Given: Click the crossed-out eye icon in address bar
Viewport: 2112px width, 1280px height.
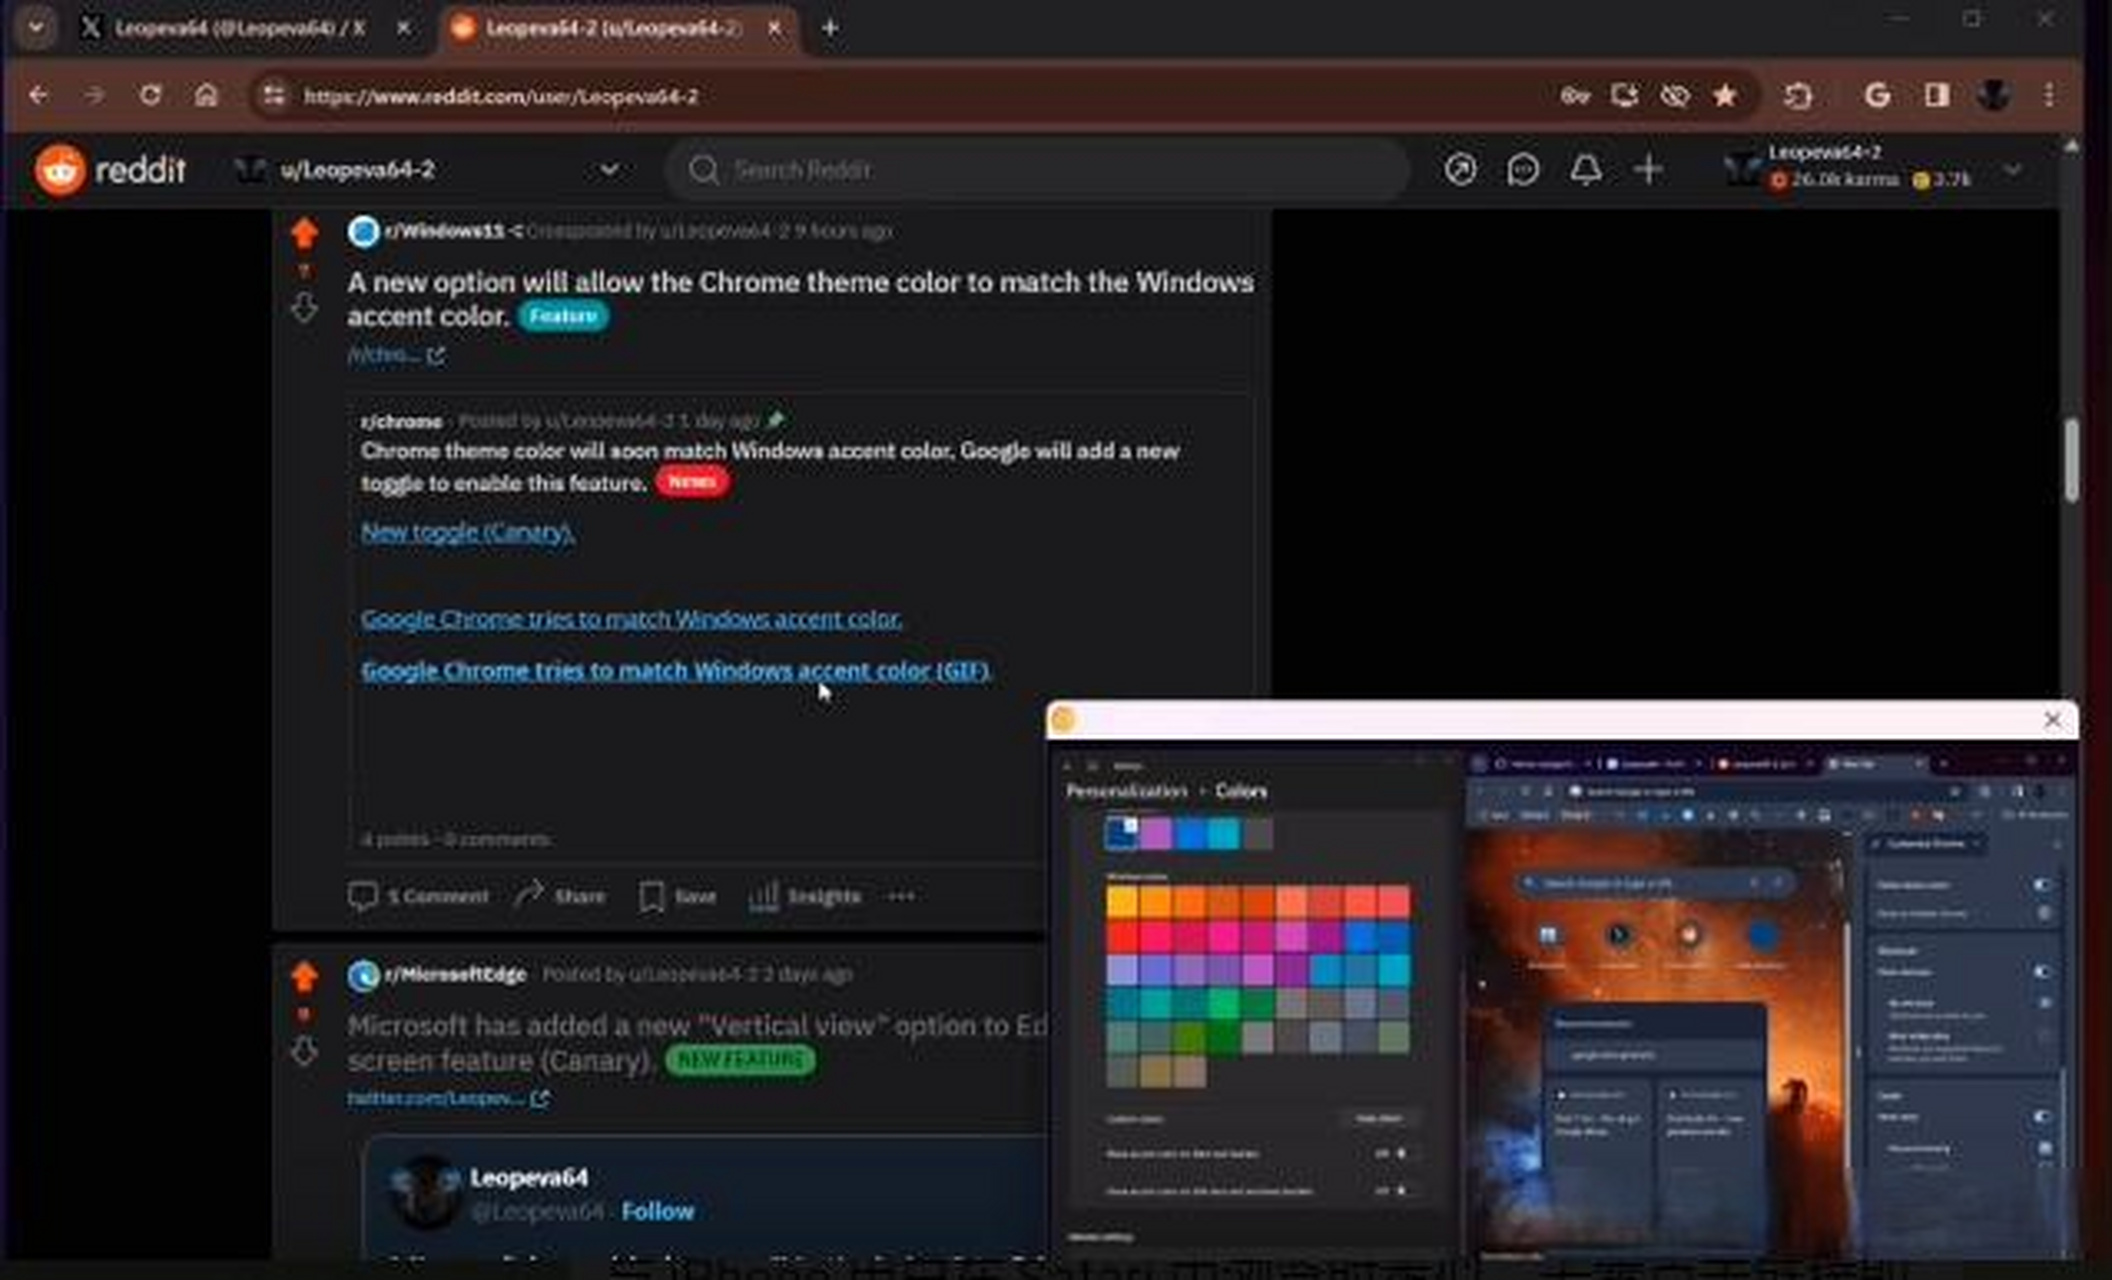Looking at the screenshot, I should click(1674, 96).
